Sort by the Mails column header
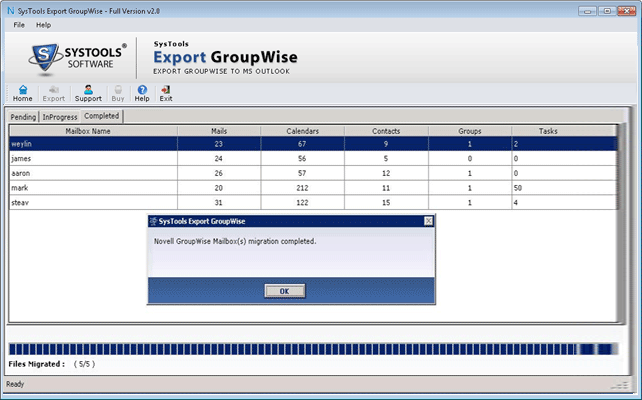The width and height of the screenshot is (642, 400). [219, 131]
